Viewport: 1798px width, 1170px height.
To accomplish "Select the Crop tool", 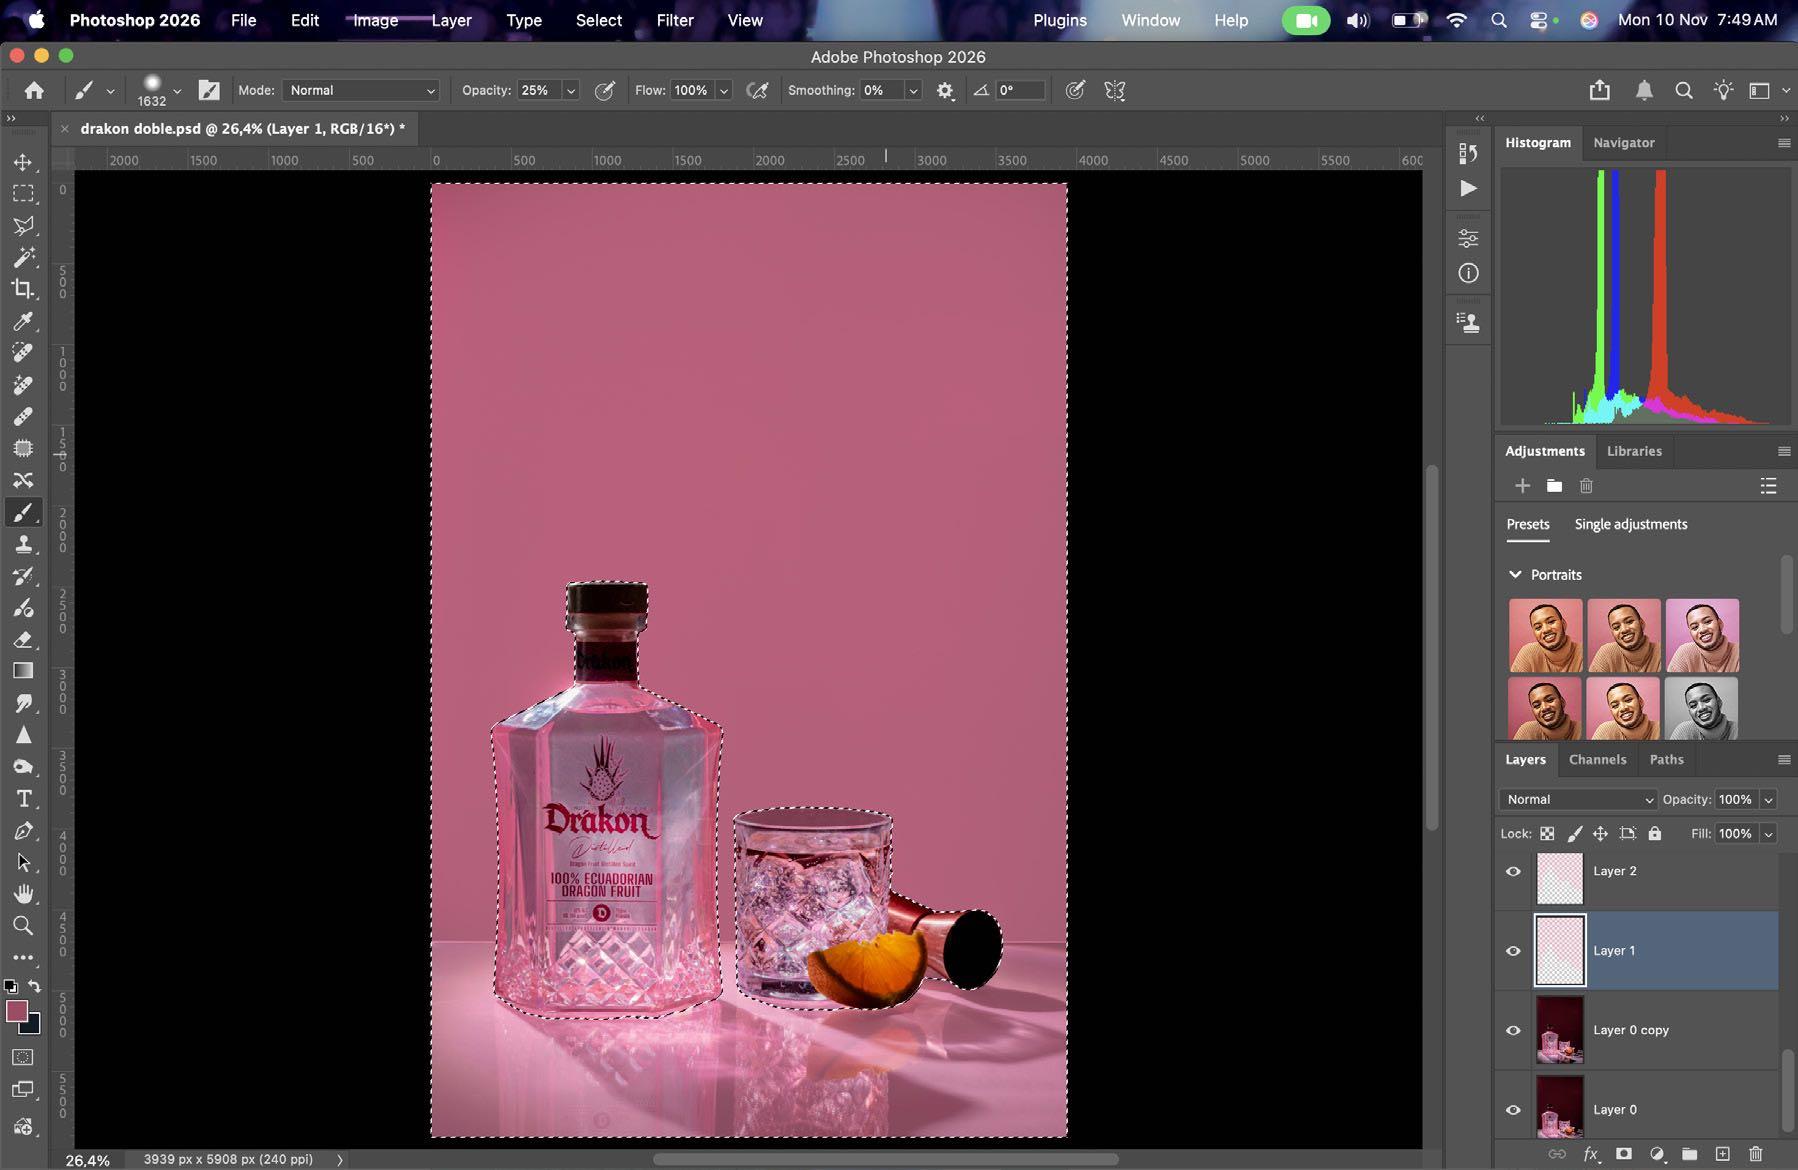I will click(22, 289).
